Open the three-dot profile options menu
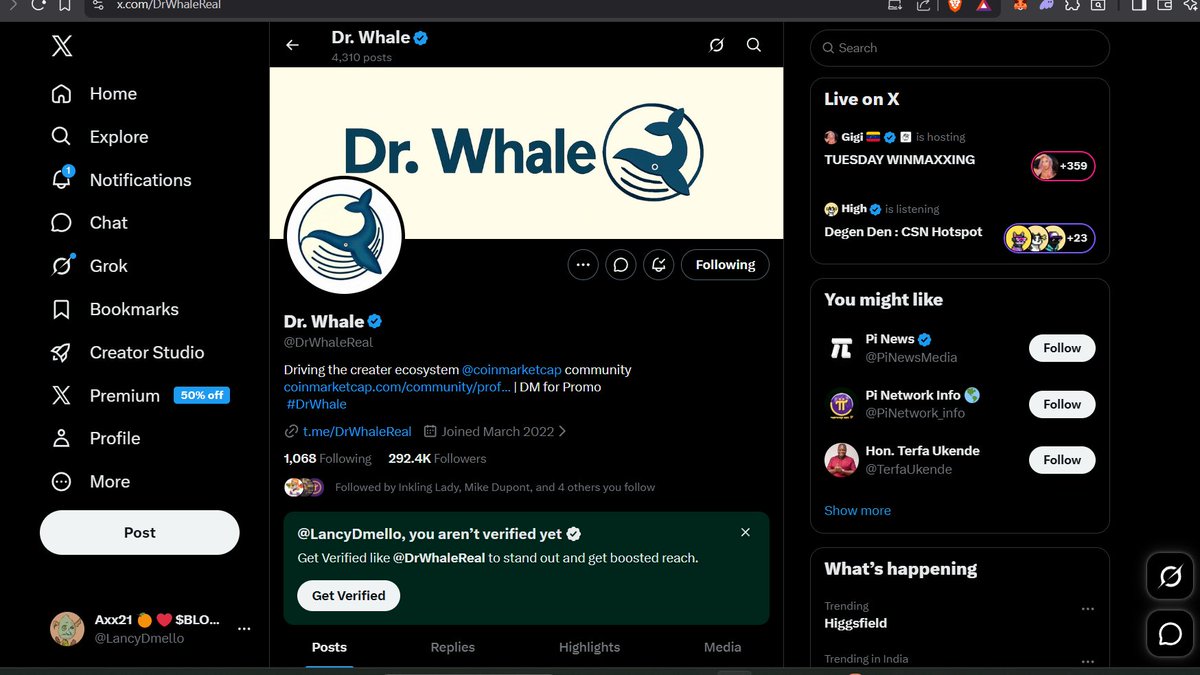Screen dimensions: 1200x675 (583, 265)
